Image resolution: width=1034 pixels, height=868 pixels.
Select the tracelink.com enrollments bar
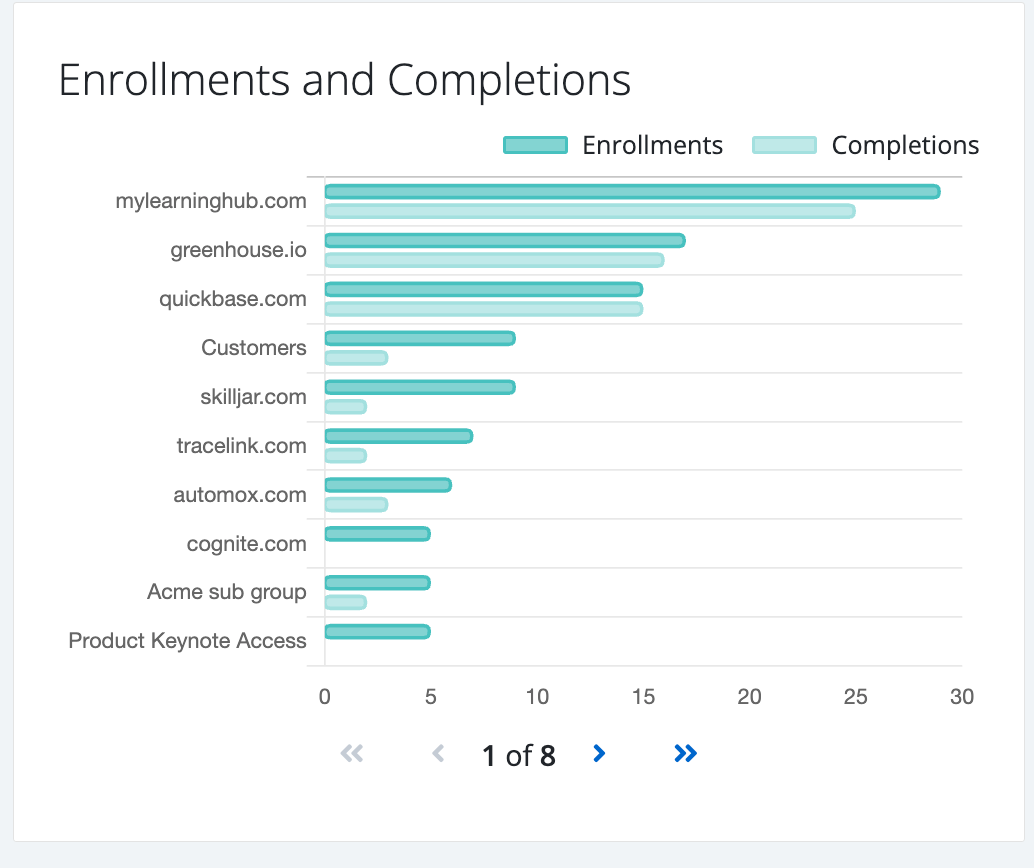(398, 437)
